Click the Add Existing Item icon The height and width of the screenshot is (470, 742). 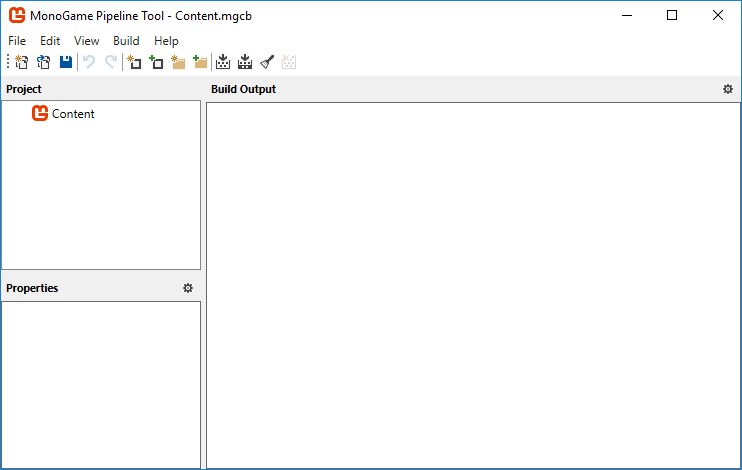coord(156,62)
